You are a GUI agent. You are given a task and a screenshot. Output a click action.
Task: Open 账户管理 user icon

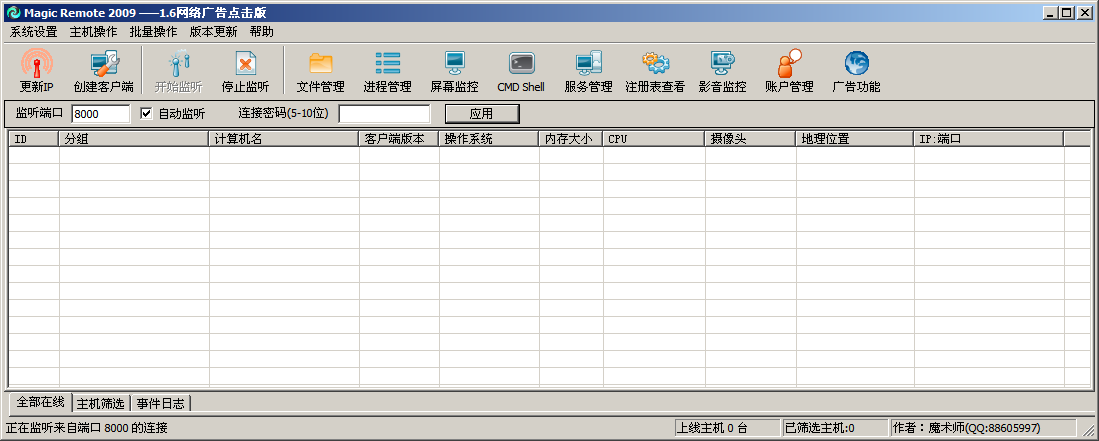[x=789, y=64]
